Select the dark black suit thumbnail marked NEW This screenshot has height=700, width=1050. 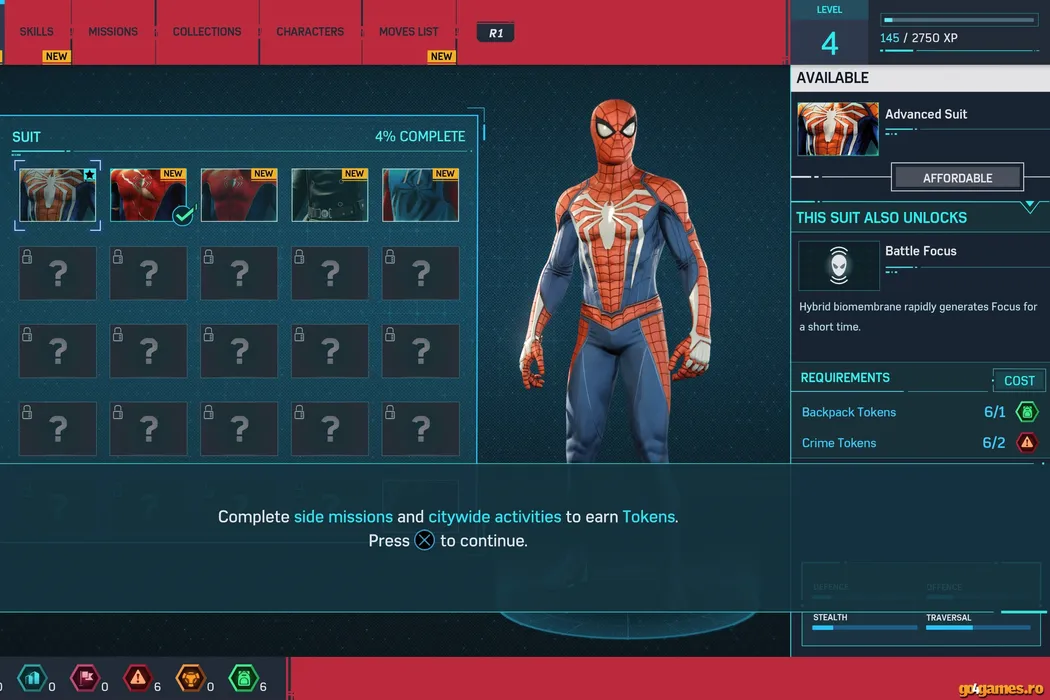coord(329,195)
